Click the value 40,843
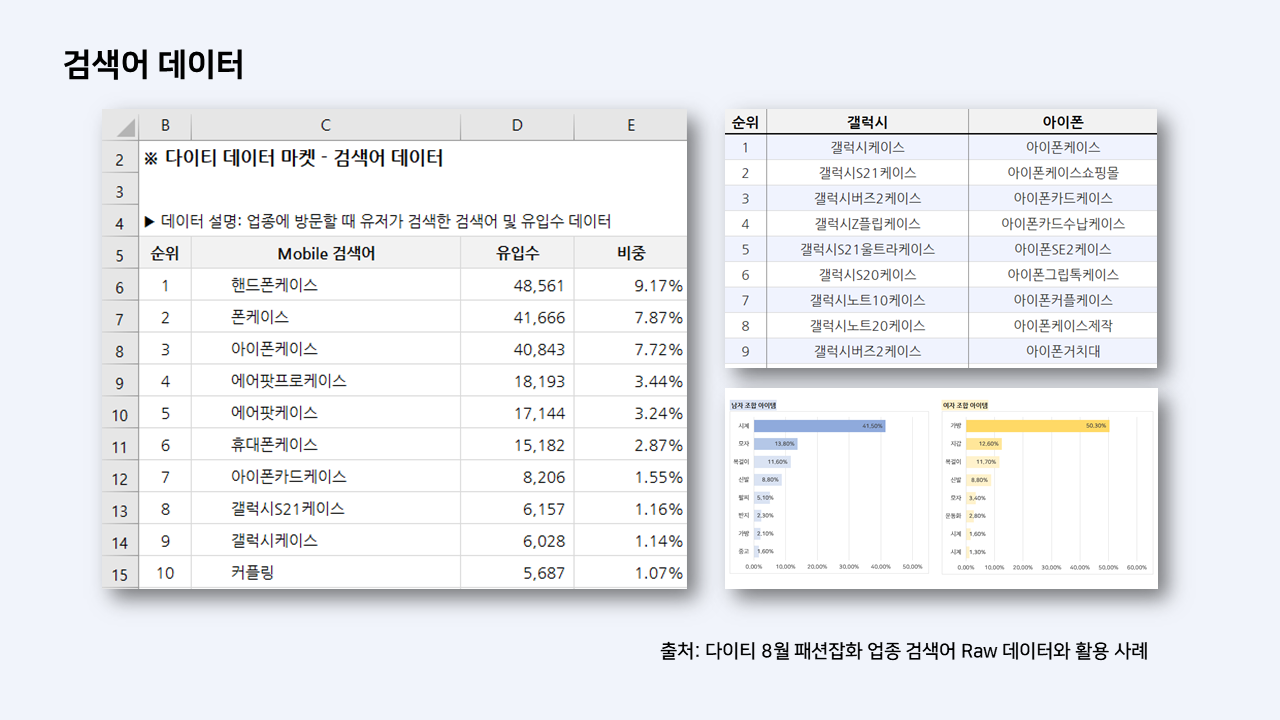This screenshot has width=1280, height=720. pyautogui.click(x=539, y=350)
